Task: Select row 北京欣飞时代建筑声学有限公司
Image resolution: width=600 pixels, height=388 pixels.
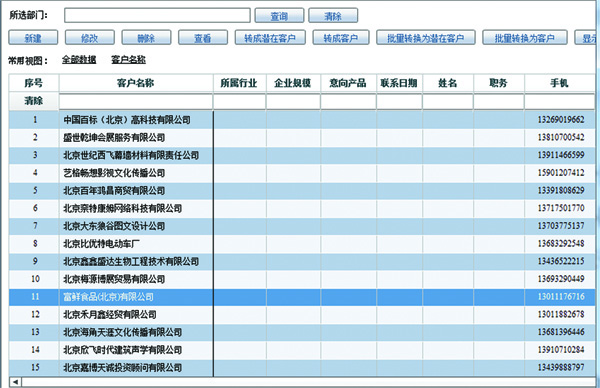Action: [x=302, y=350]
